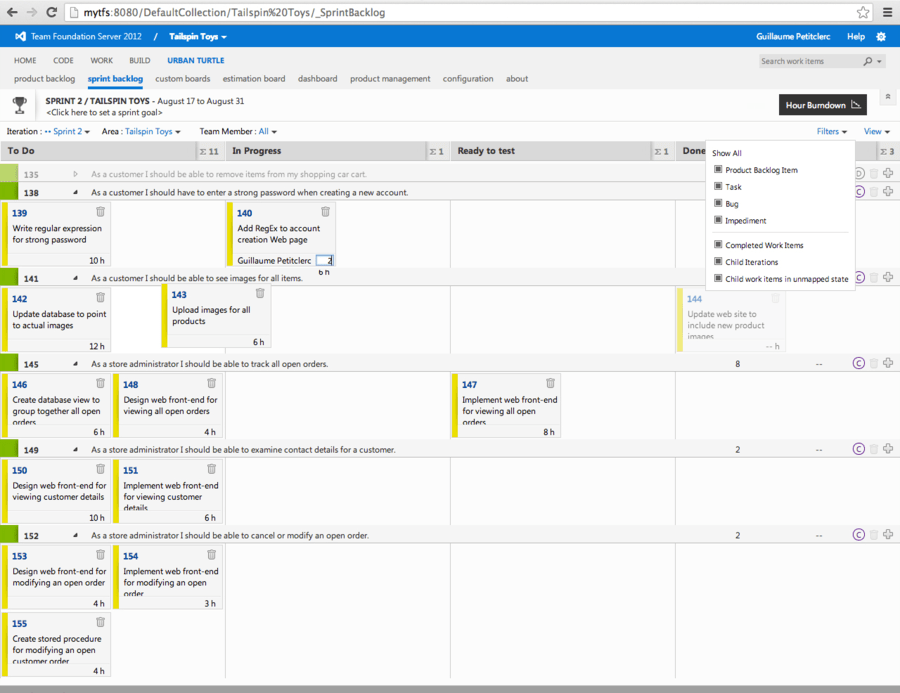Open task 147 by its number link
The image size is (900, 693).
(x=470, y=385)
